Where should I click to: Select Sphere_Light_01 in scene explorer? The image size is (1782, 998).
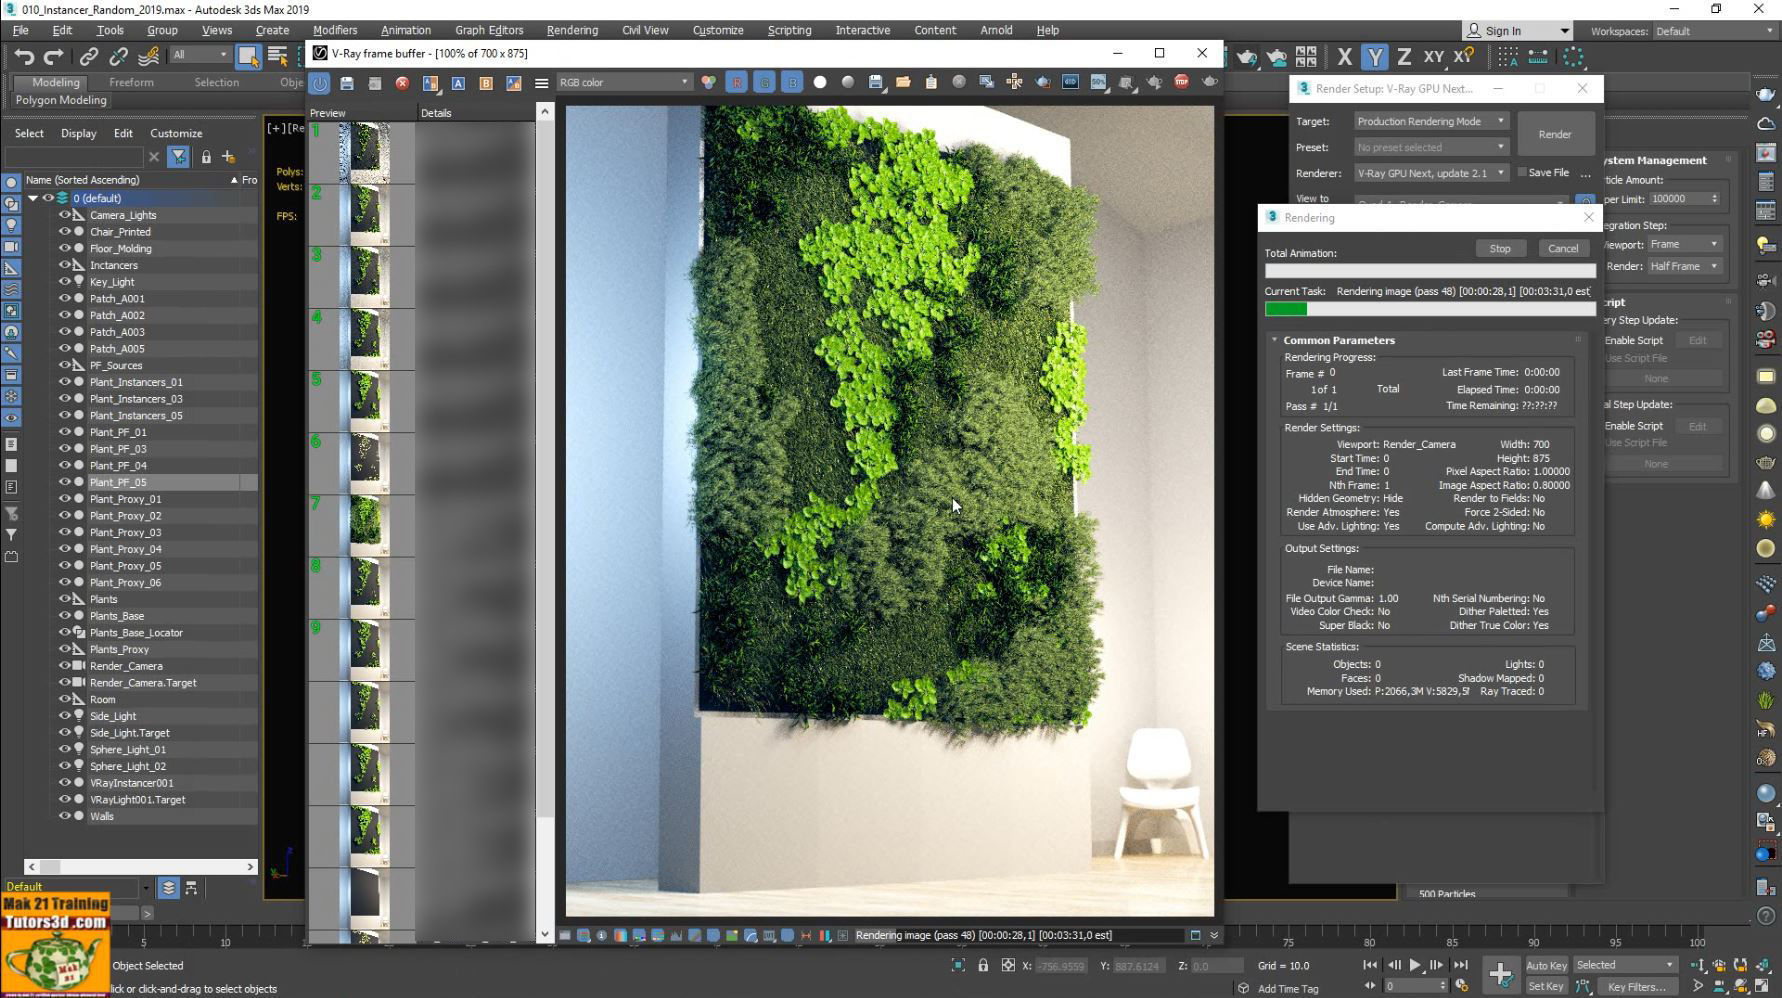tap(128, 750)
